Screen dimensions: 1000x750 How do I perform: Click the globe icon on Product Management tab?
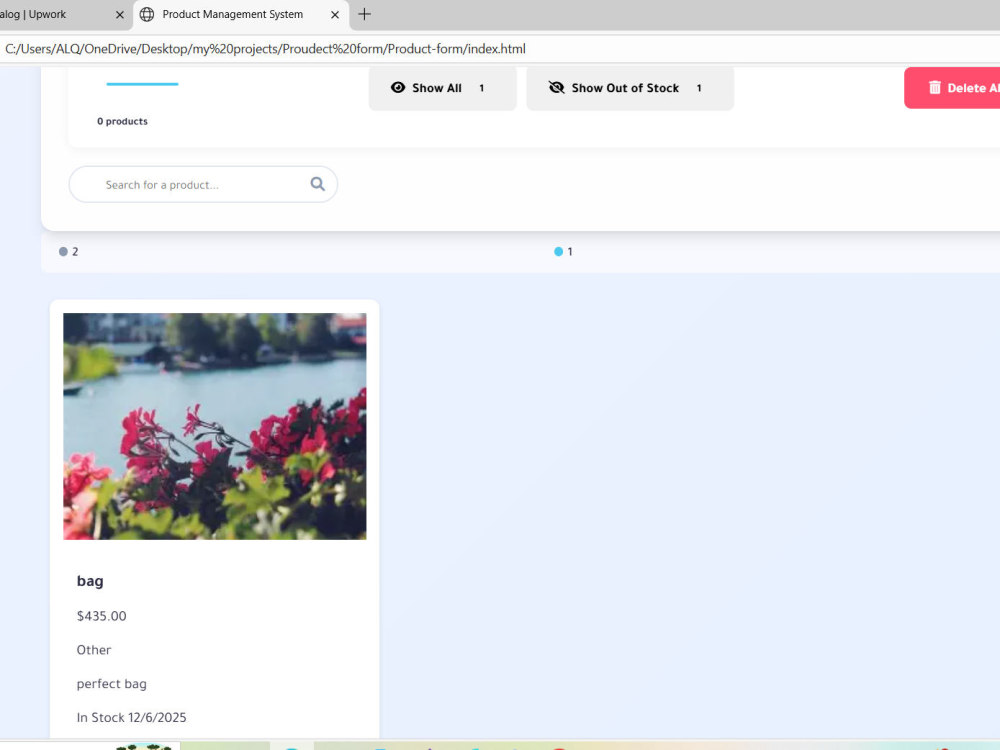[147, 15]
